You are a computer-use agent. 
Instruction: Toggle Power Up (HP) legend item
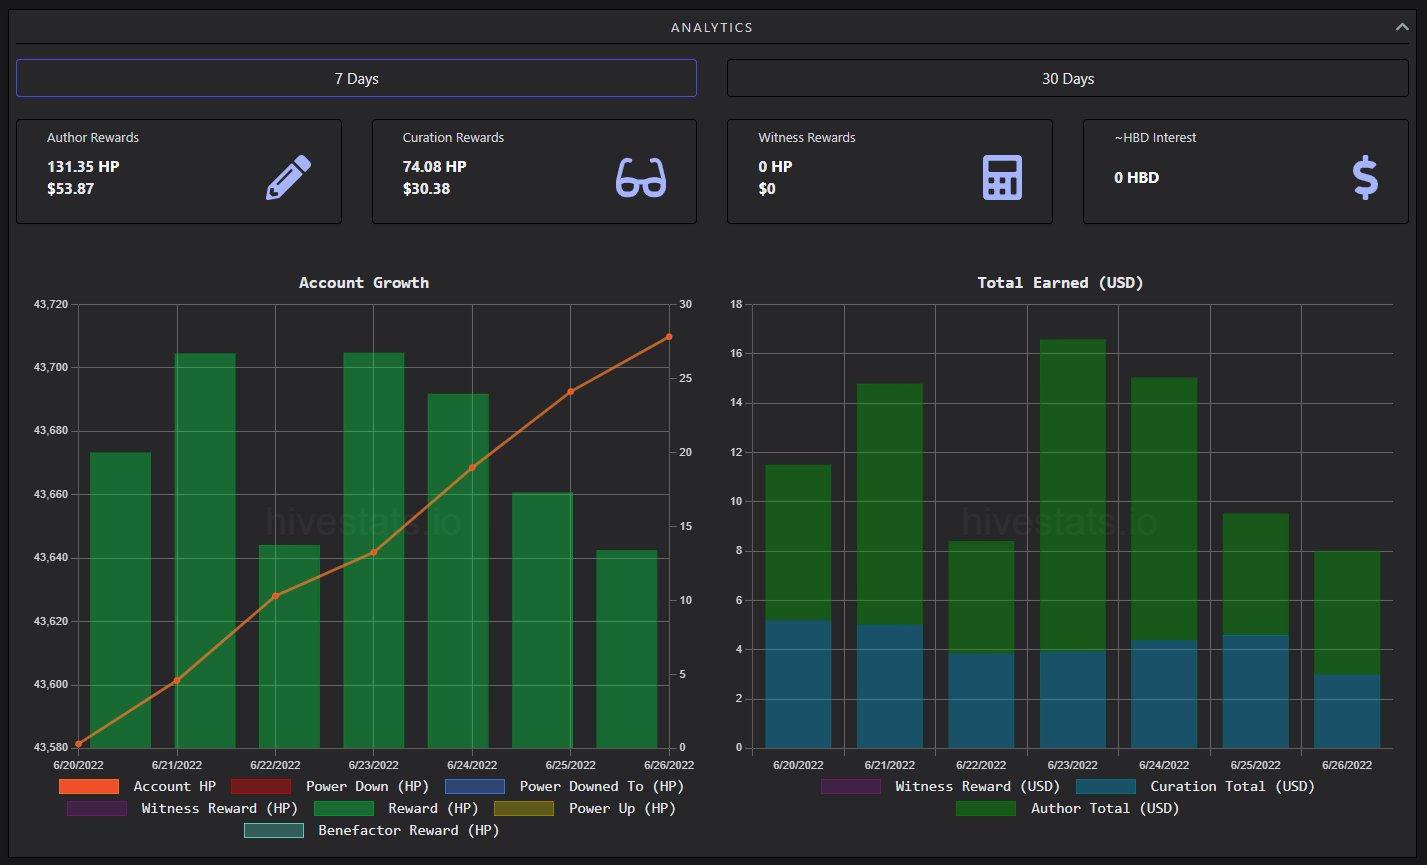(x=585, y=808)
